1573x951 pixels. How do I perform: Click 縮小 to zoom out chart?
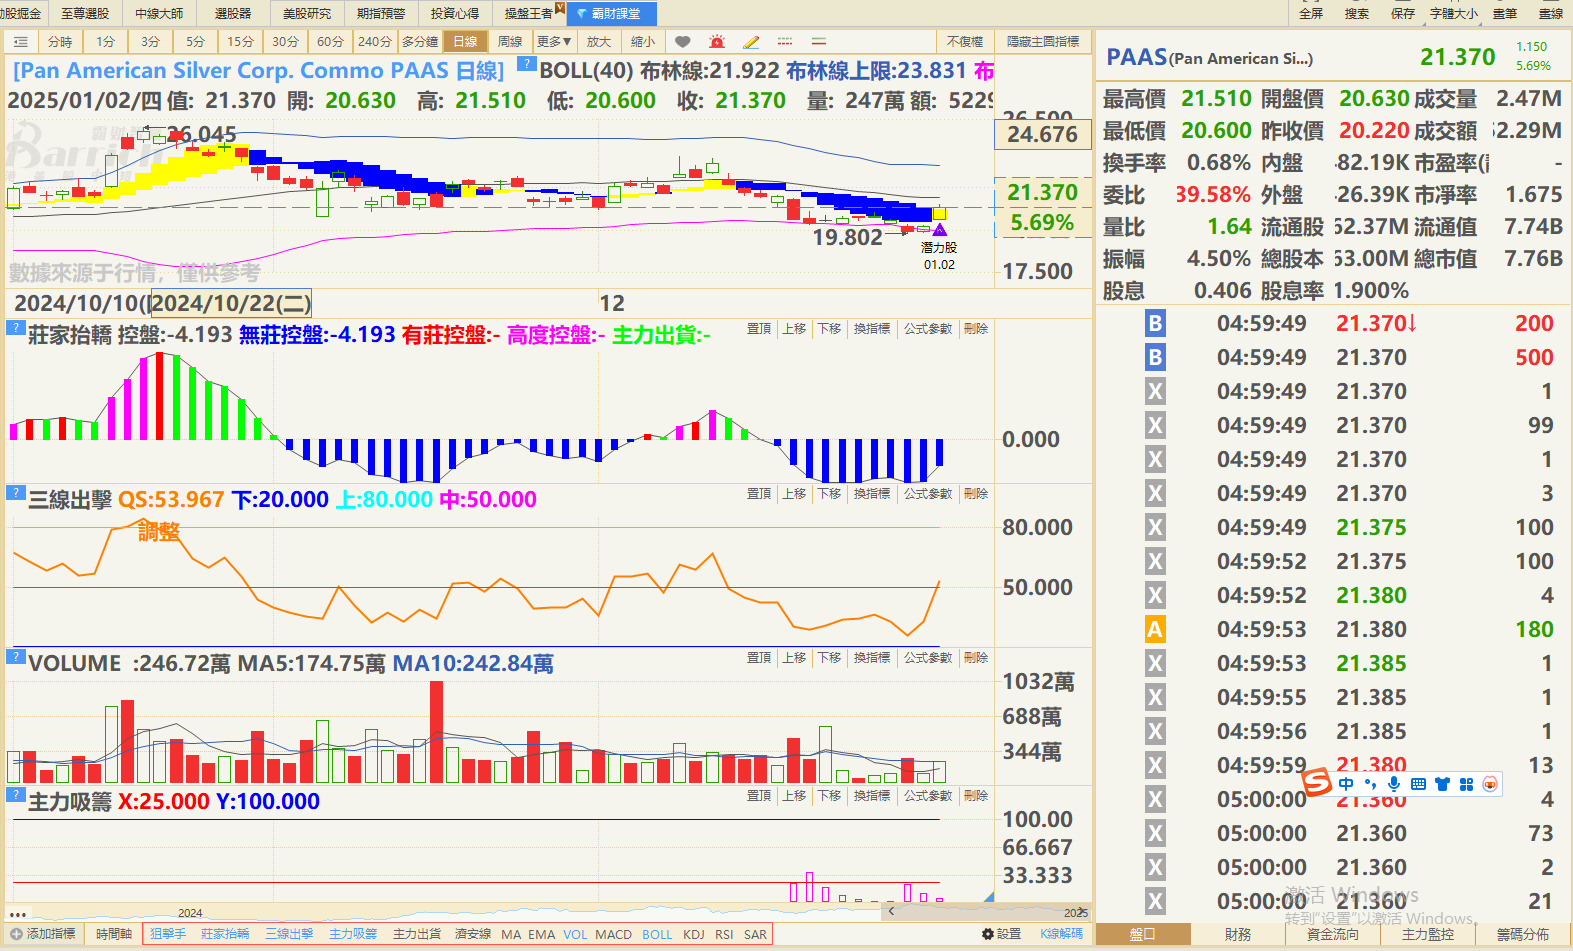click(x=643, y=41)
